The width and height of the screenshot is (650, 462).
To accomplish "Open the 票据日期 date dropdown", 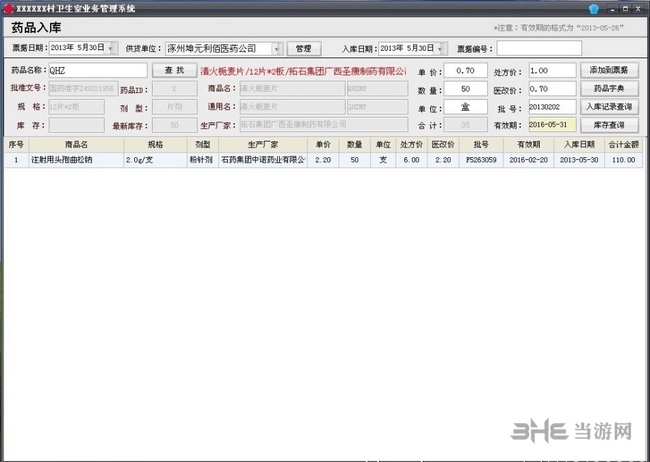I will click(112, 48).
